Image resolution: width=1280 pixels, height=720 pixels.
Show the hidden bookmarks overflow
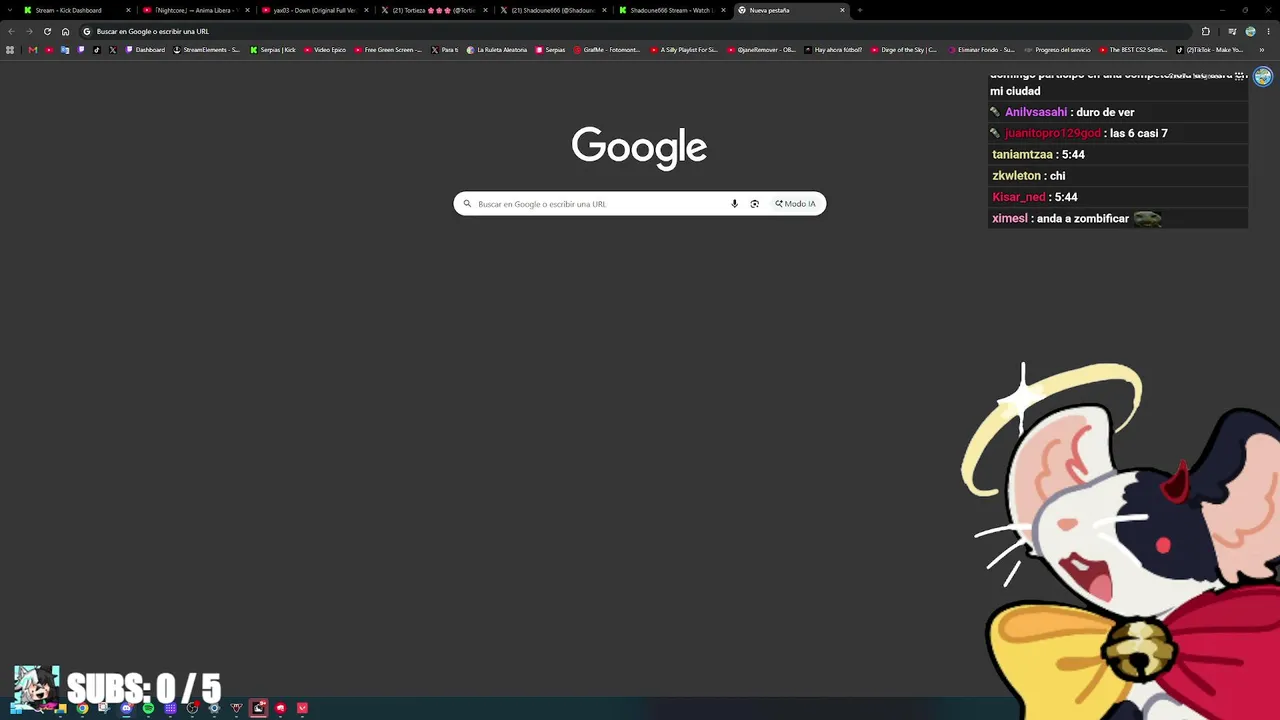pos(1262,50)
